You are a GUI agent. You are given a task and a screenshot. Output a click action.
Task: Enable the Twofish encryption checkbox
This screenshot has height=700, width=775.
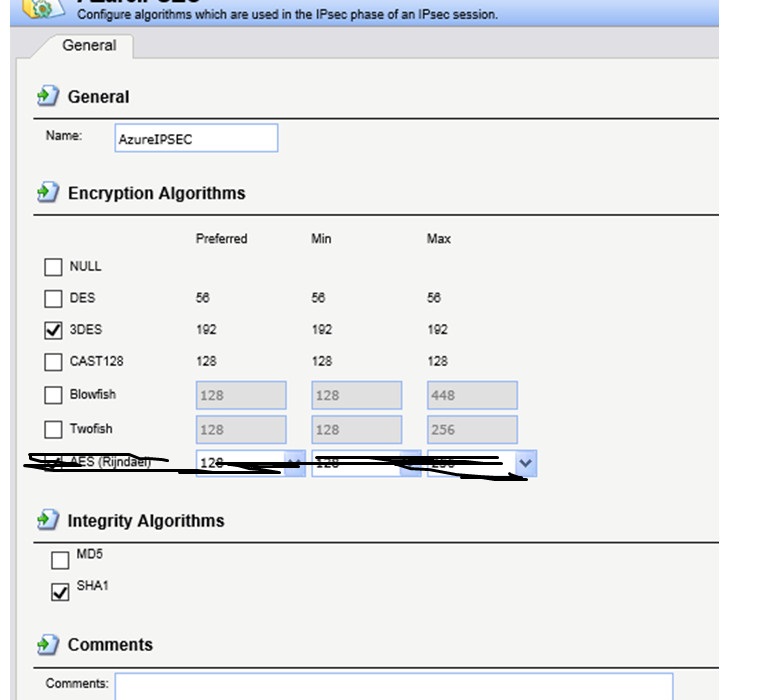point(53,430)
